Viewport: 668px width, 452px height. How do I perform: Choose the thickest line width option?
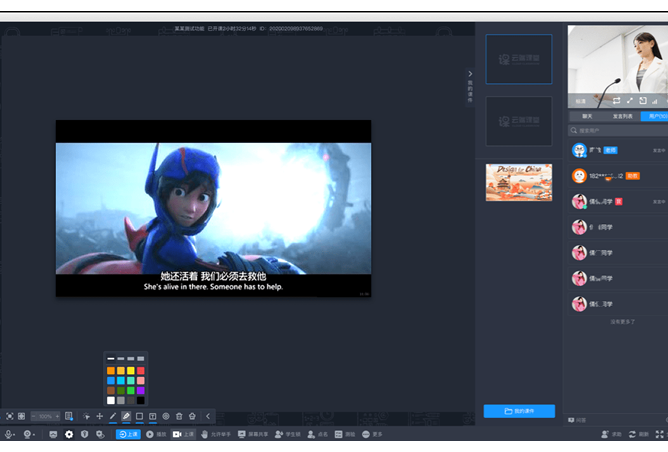click(x=141, y=359)
